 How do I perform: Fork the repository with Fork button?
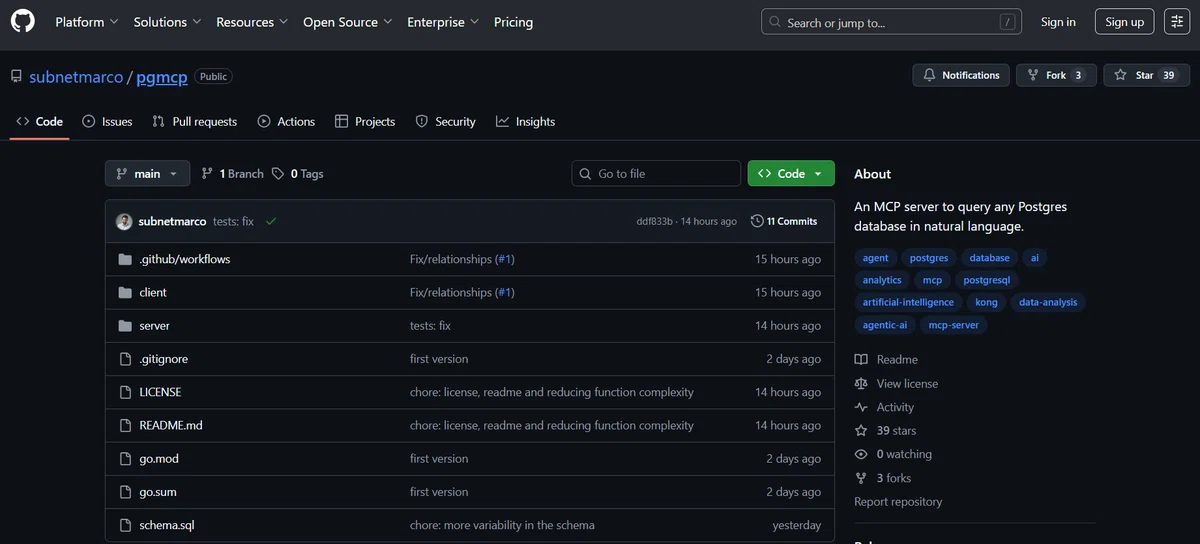(1056, 75)
